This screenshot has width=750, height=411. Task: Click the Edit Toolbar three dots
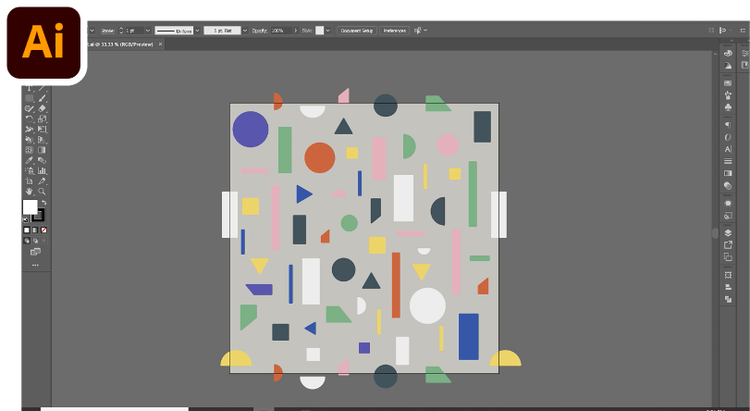pos(35,265)
